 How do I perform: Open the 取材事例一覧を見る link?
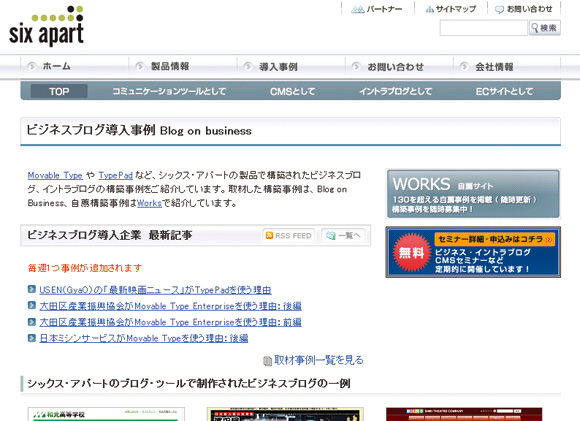319,360
